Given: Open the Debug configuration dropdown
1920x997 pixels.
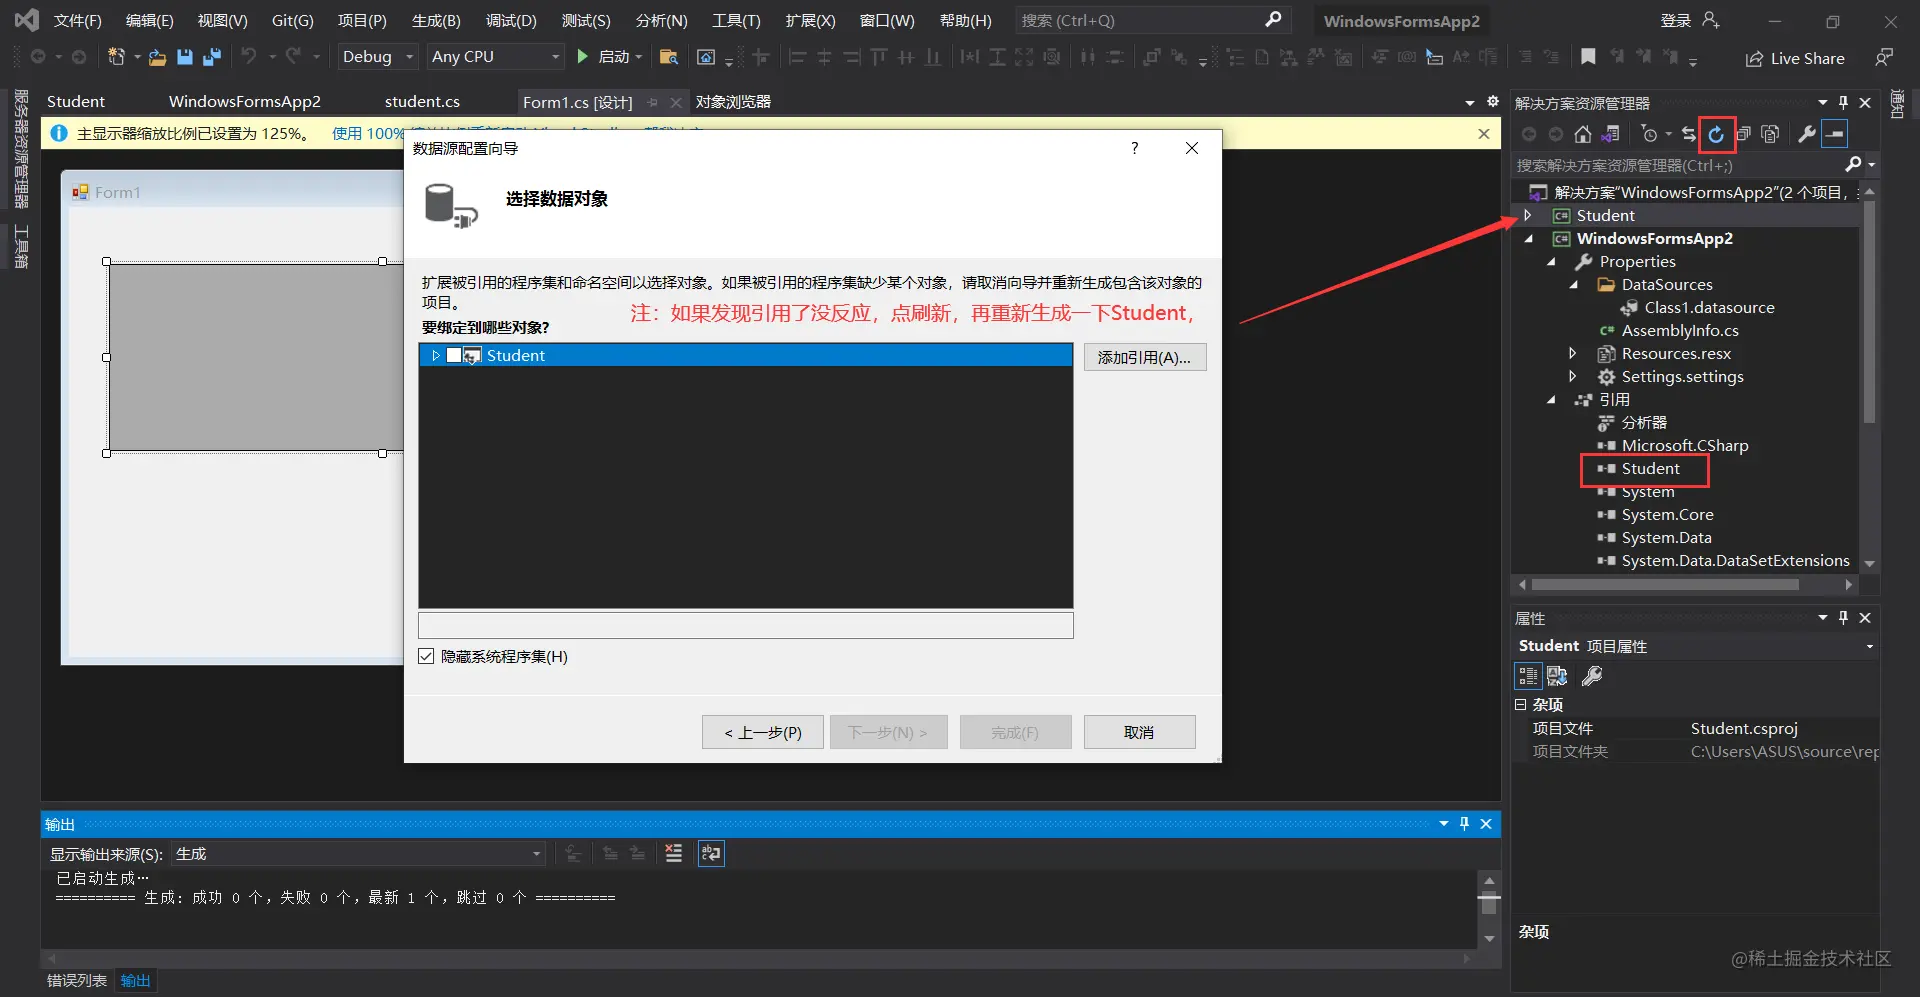Looking at the screenshot, I should pos(377,57).
